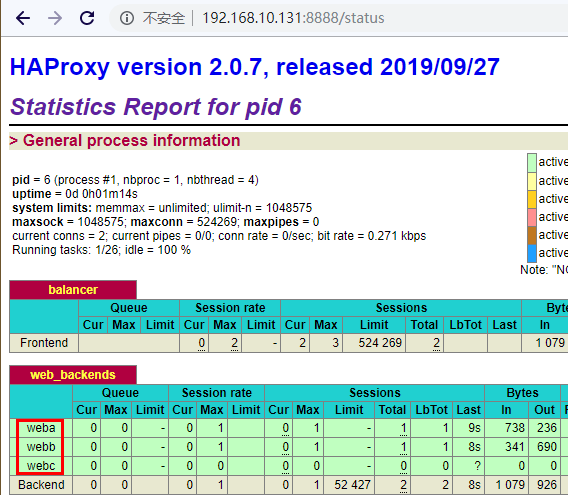Select the webc server row name
This screenshot has height=495, width=568.
(41, 466)
